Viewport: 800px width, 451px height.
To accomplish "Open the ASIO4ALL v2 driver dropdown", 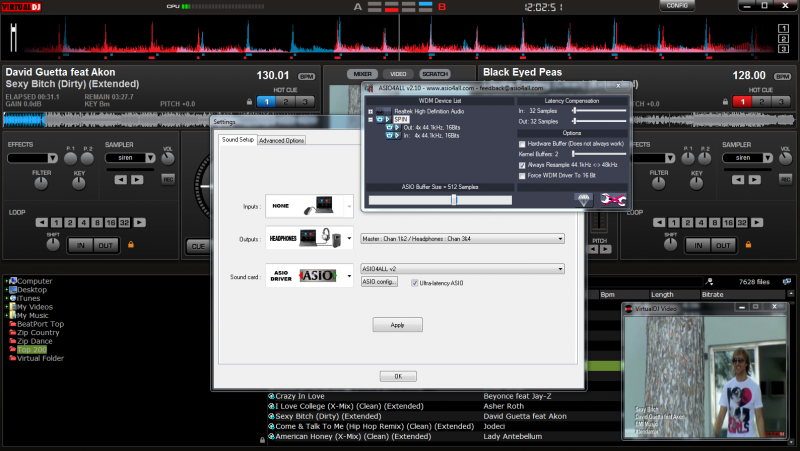I will tap(462, 269).
